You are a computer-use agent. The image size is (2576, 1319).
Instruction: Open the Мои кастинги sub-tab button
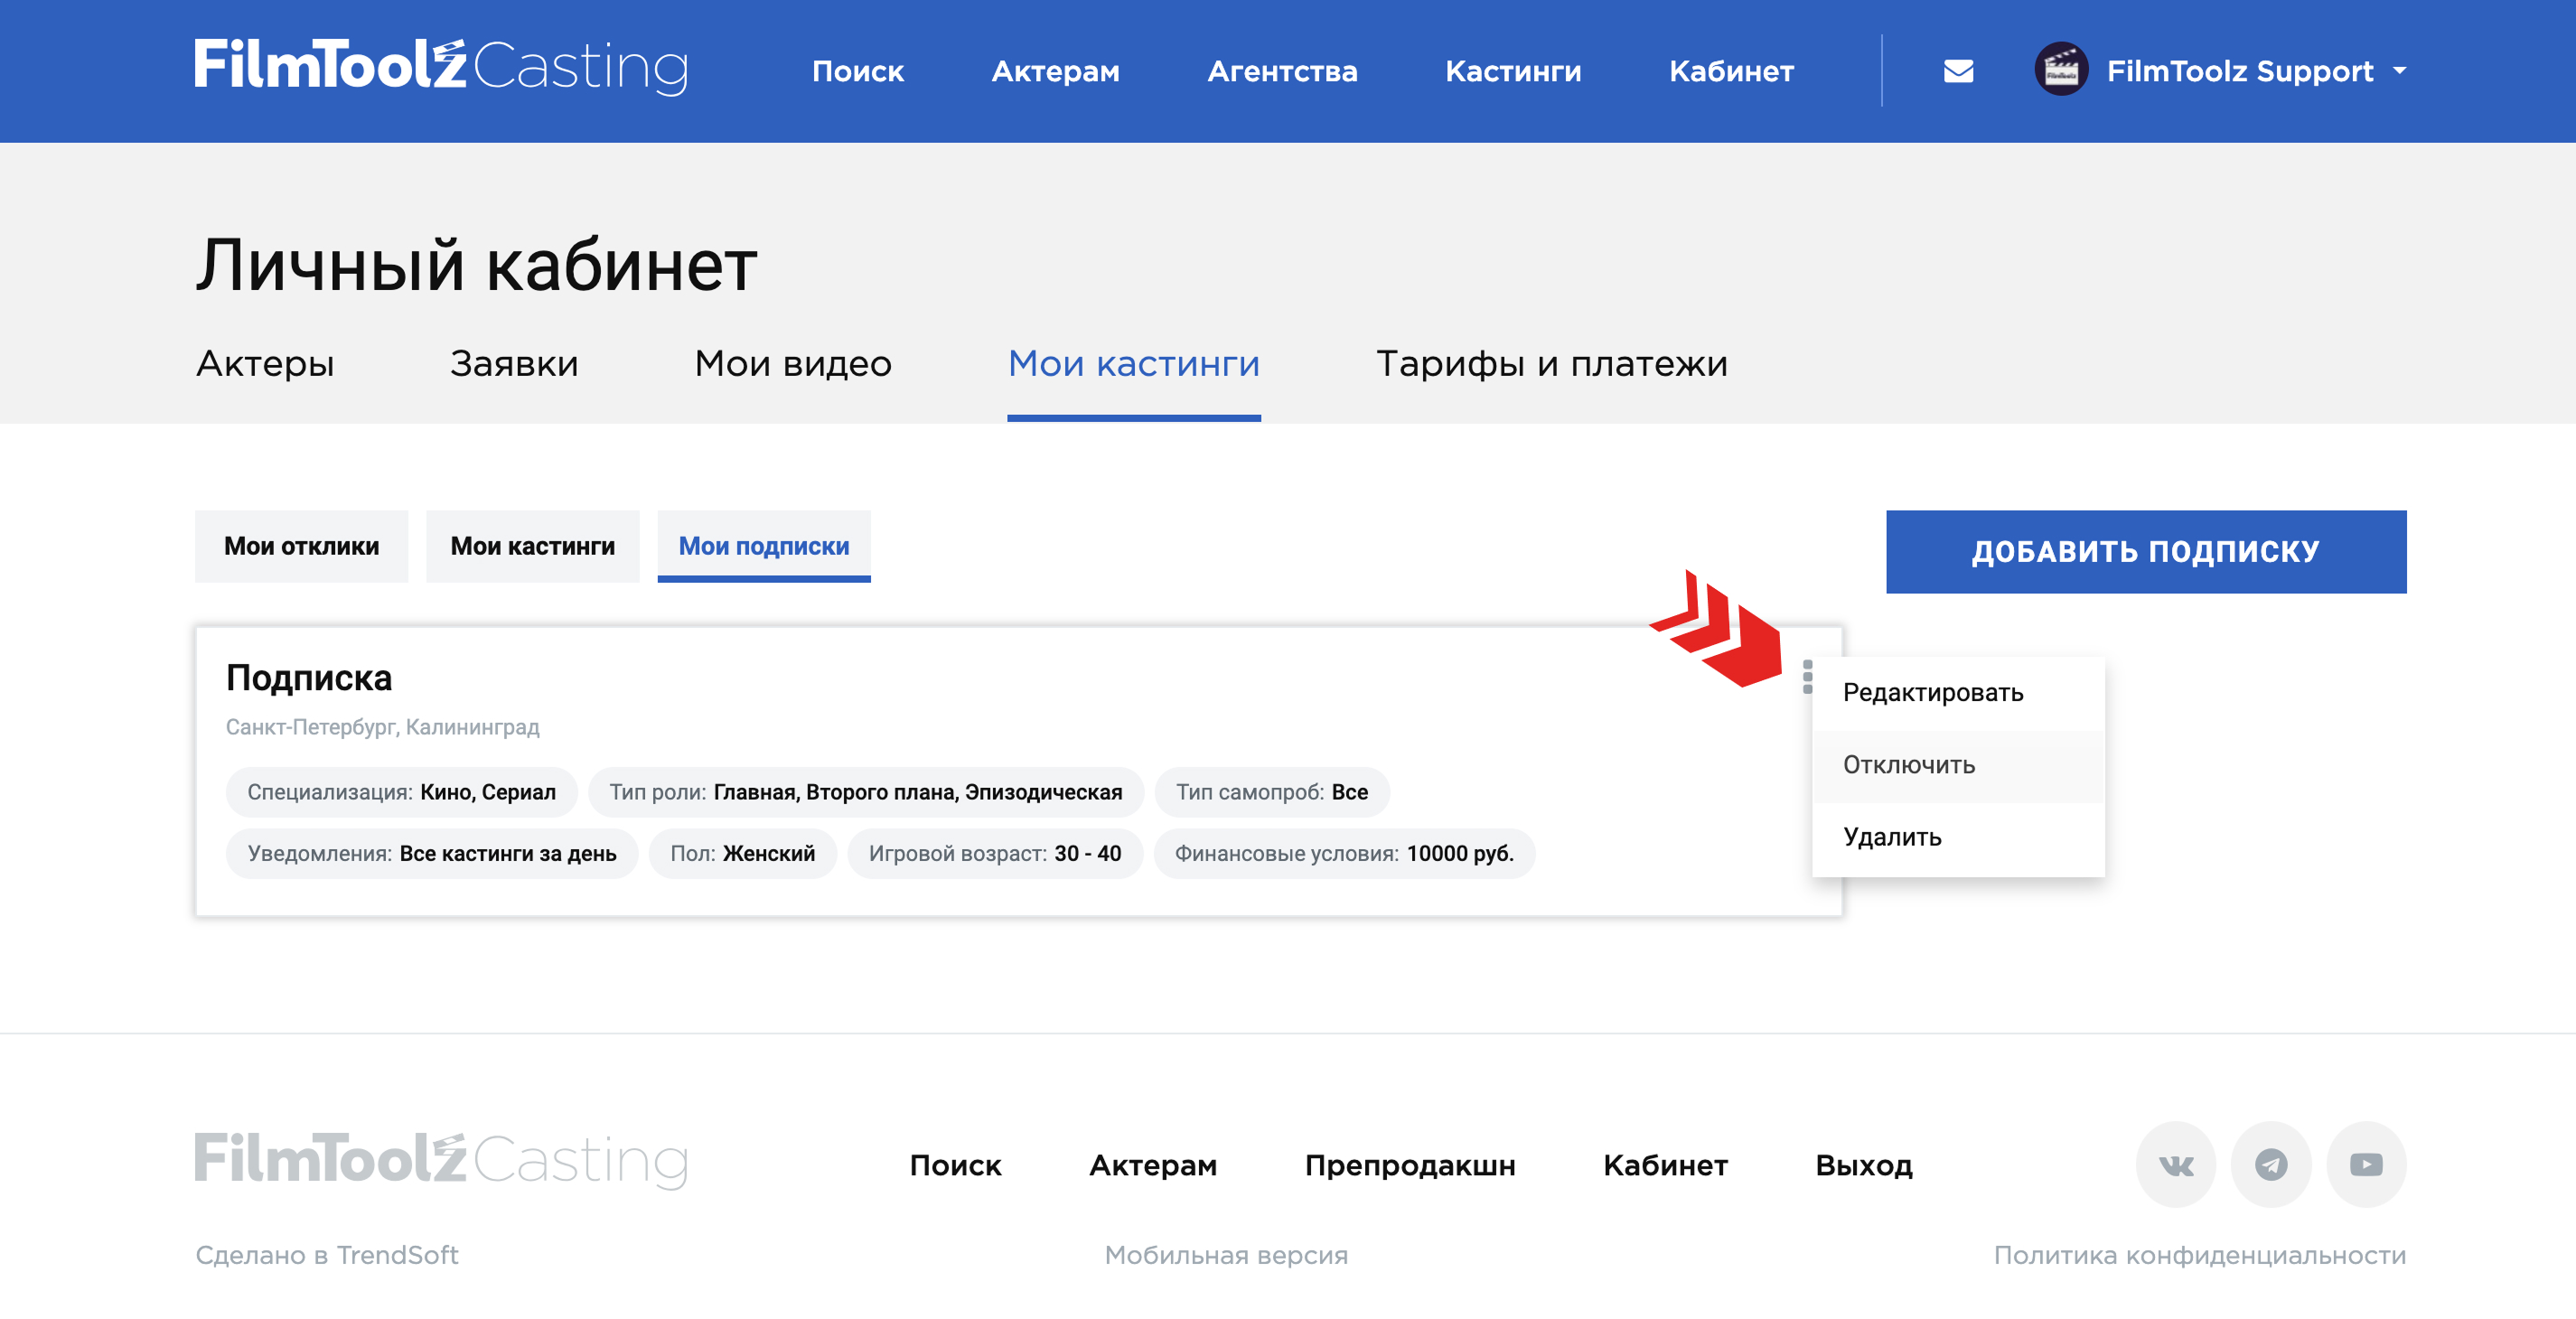click(532, 546)
